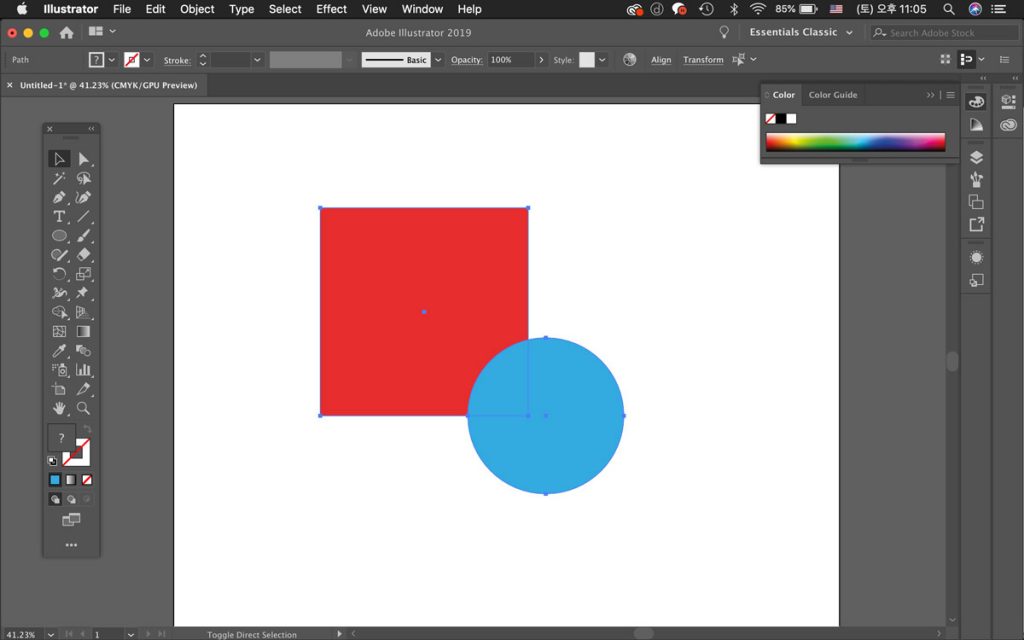Screen dimensions: 1024x640
Task: Expand the Opacity slider arrow
Action: tap(541, 60)
